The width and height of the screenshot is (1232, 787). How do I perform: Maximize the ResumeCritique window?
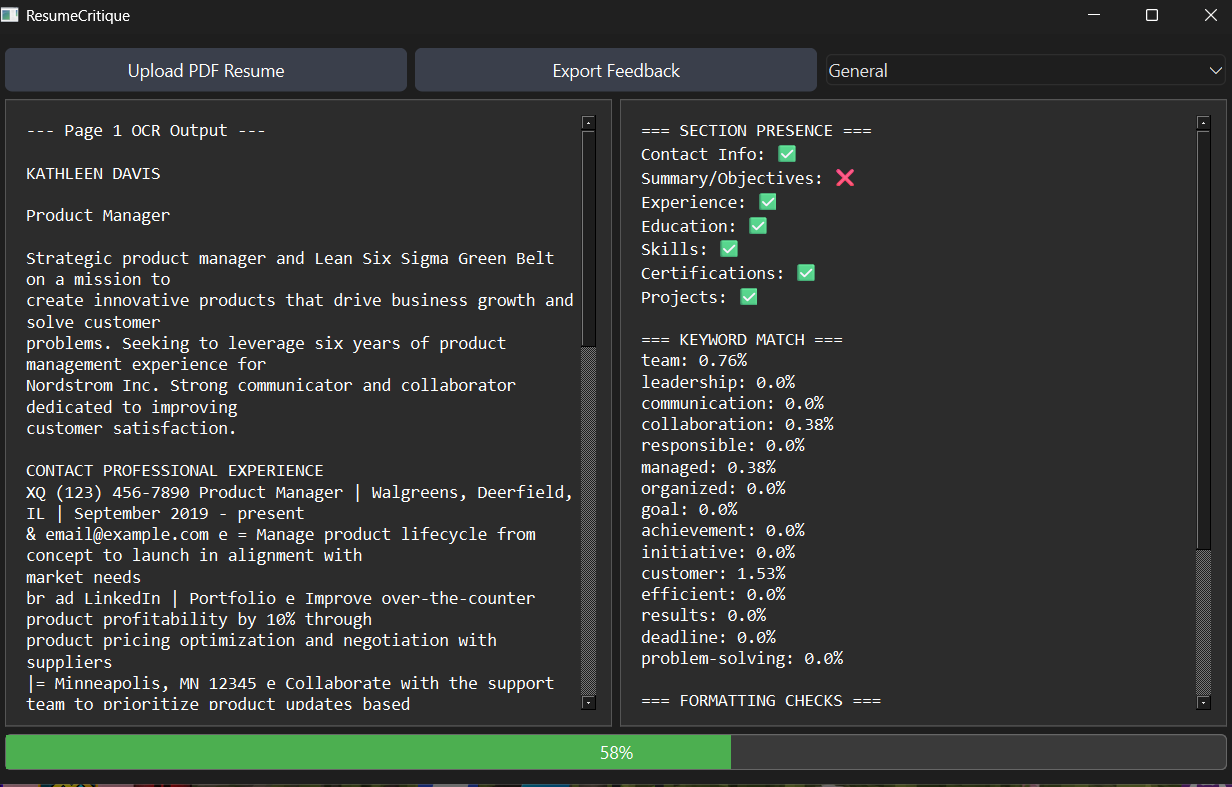pos(1152,16)
